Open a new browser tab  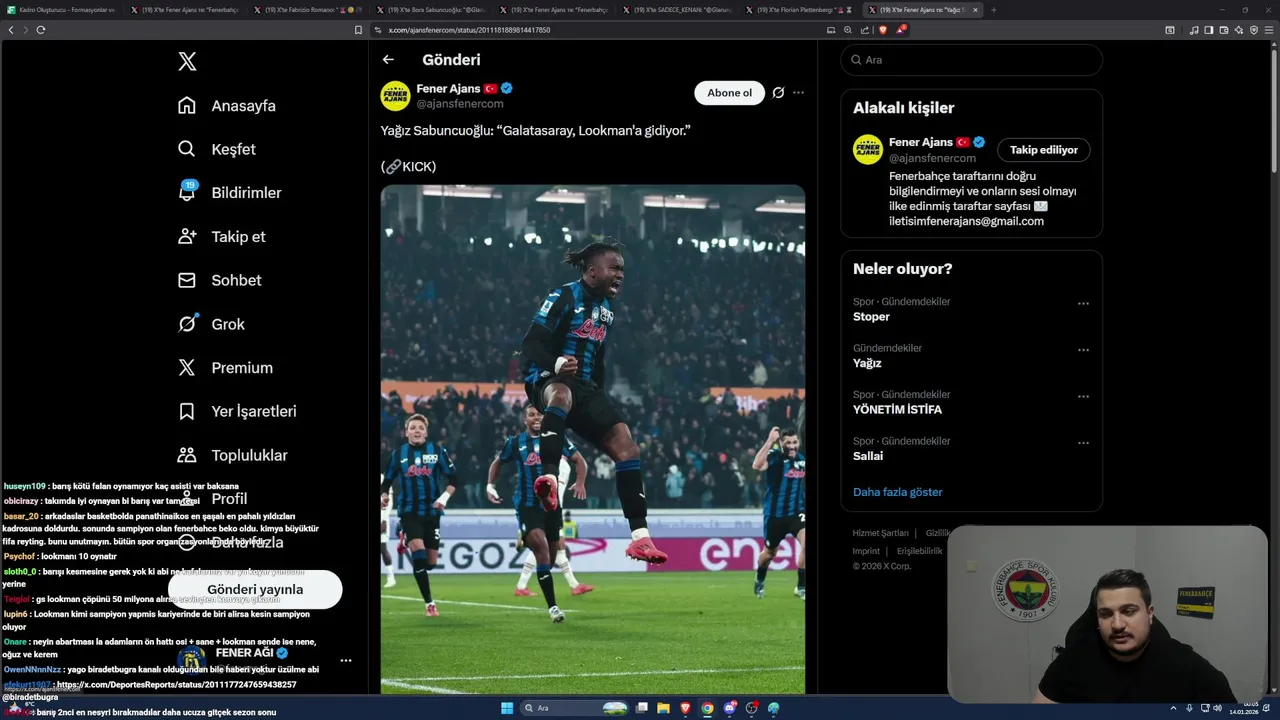click(993, 10)
